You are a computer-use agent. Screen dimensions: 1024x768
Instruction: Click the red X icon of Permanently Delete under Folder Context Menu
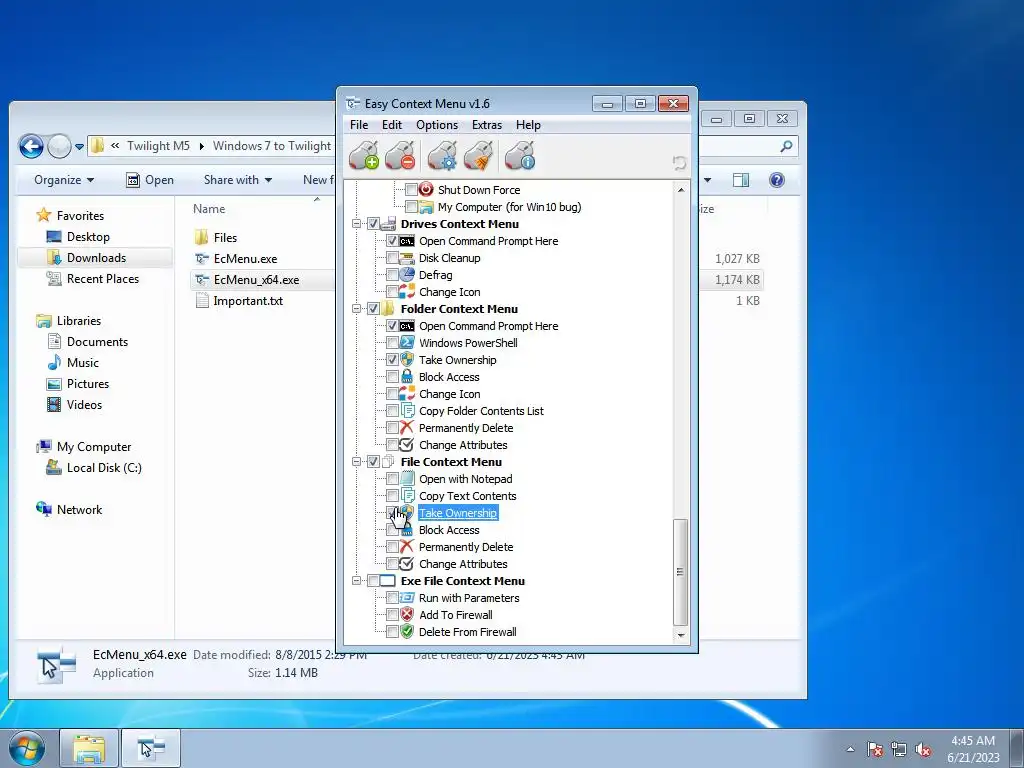407,428
